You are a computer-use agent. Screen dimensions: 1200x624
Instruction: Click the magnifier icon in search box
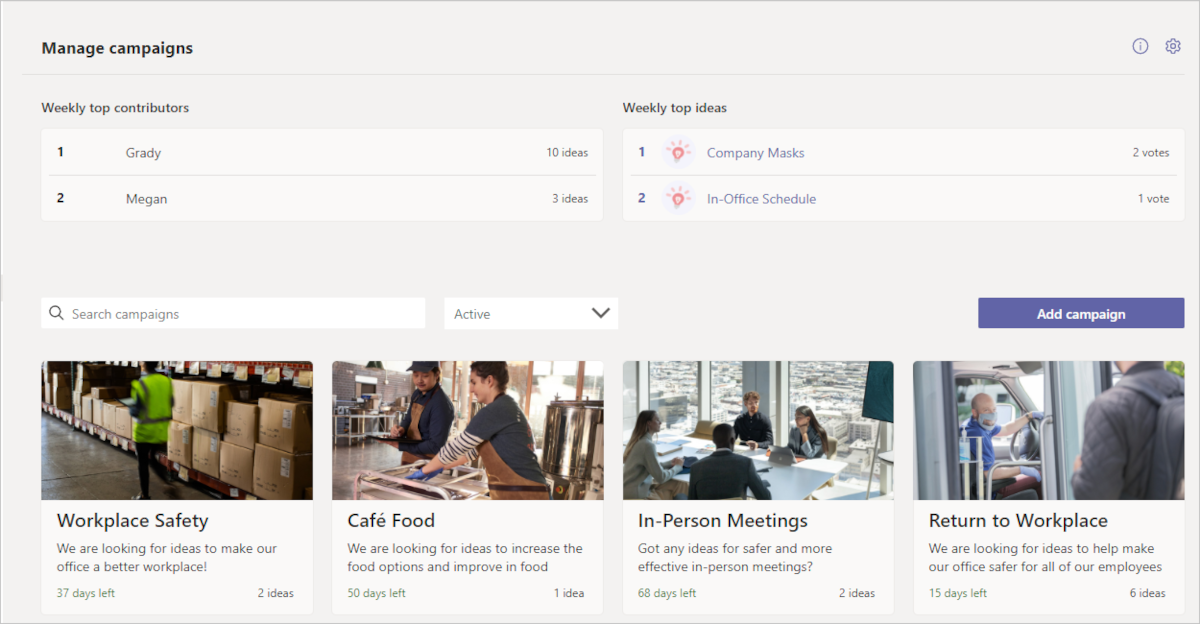click(56, 313)
